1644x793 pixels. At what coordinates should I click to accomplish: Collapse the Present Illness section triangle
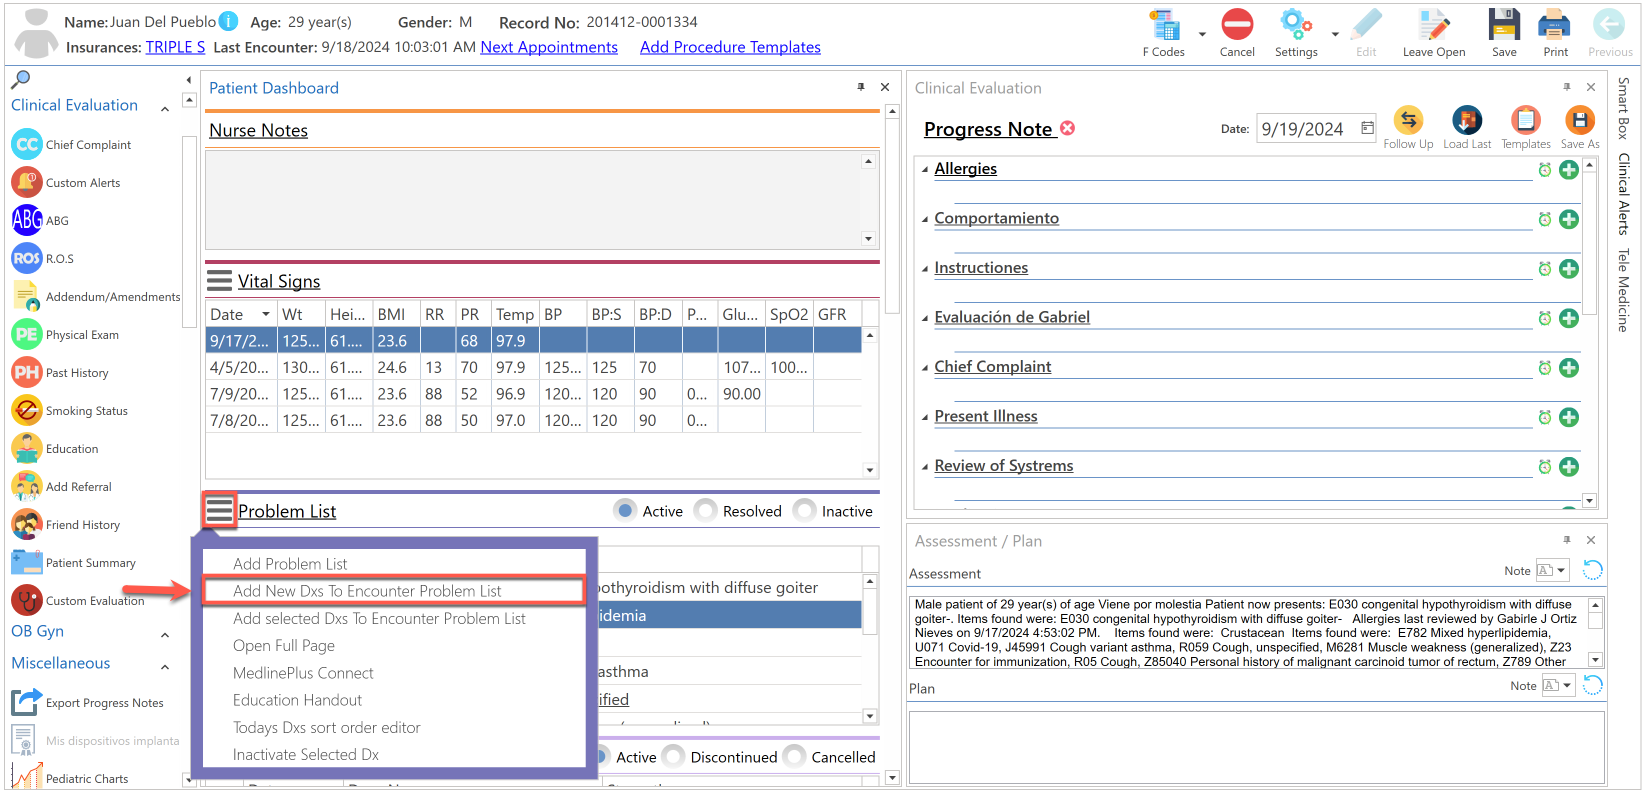(x=925, y=417)
